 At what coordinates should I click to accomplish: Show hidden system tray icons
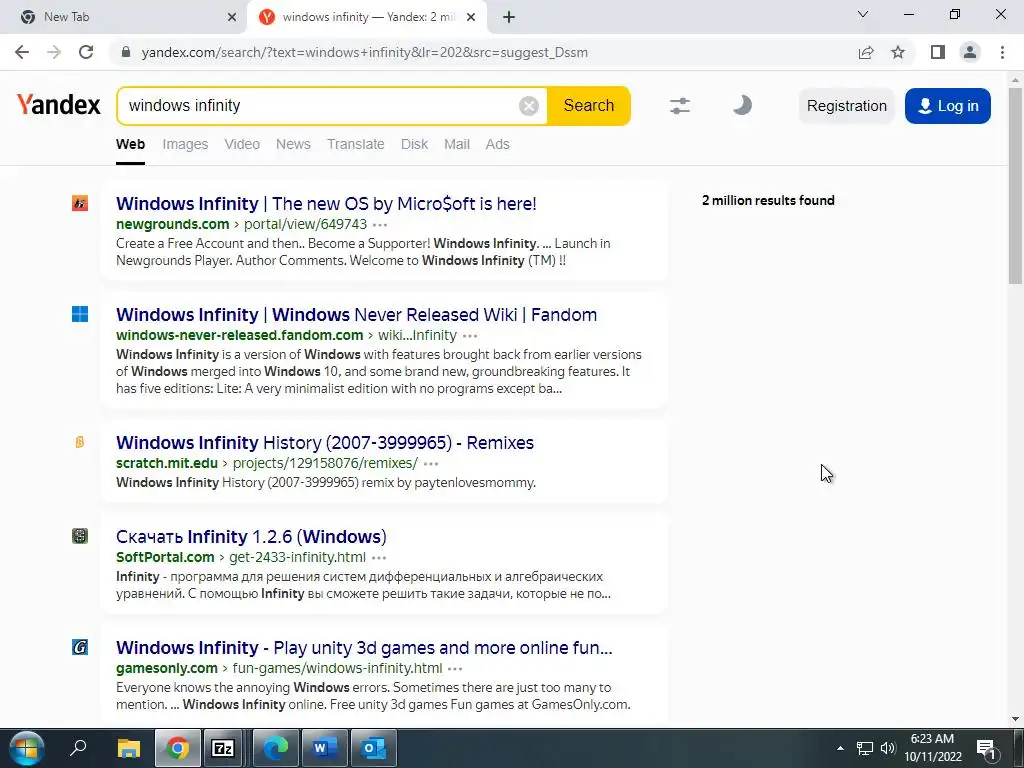[840, 748]
